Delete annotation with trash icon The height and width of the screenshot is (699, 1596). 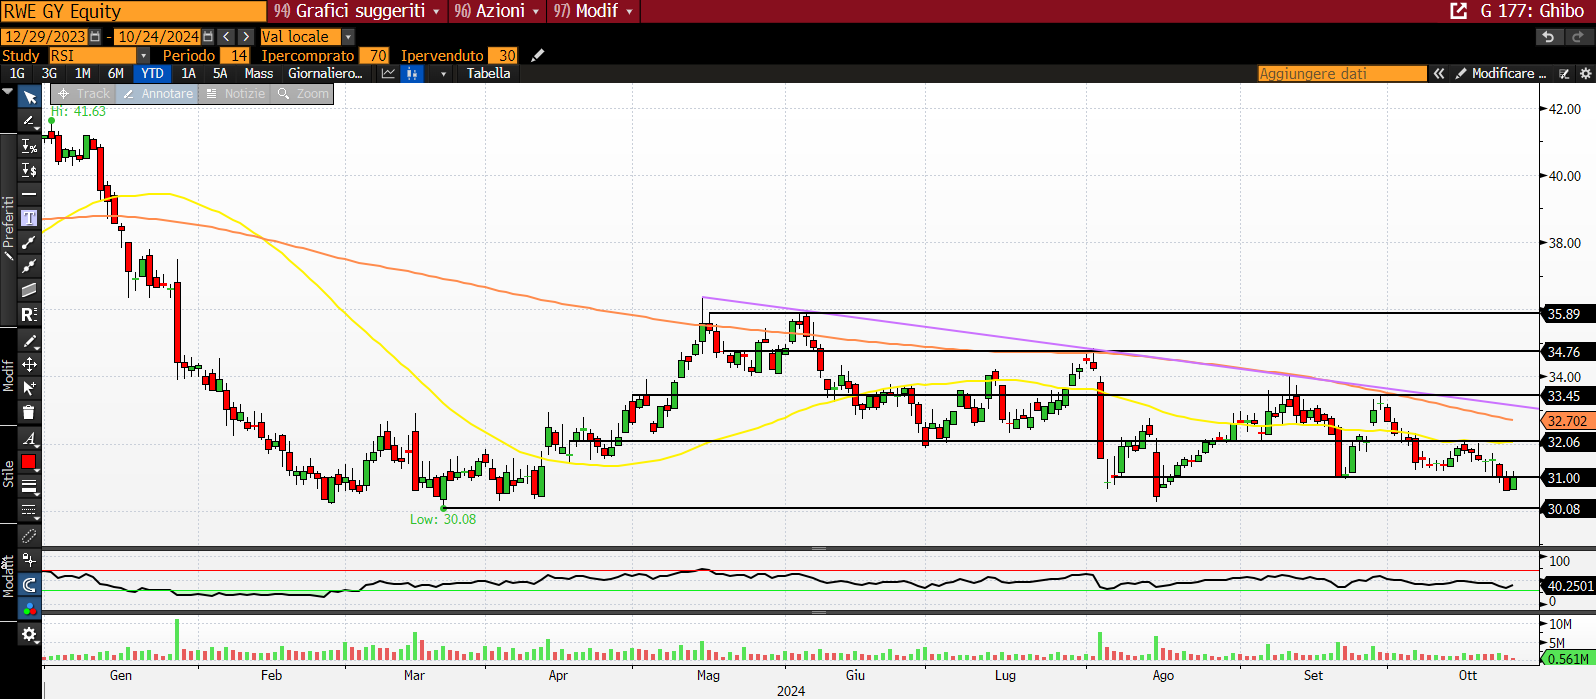pos(29,412)
